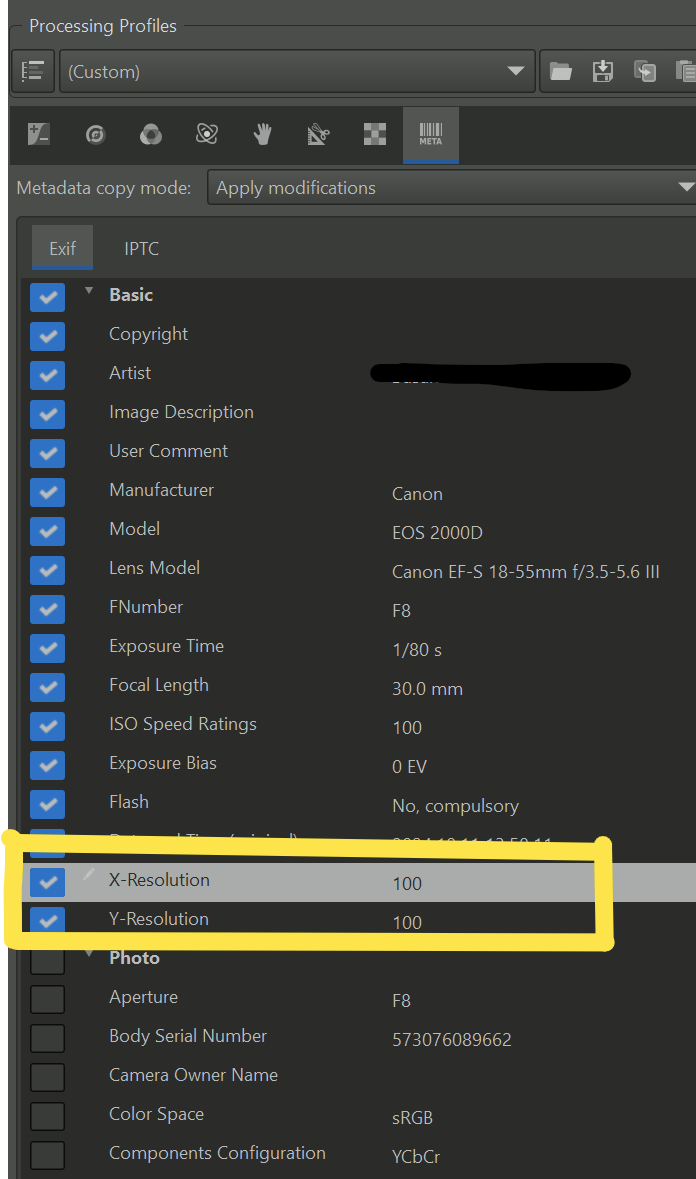
Task: Switch to the IPTC tab
Action: 141,248
